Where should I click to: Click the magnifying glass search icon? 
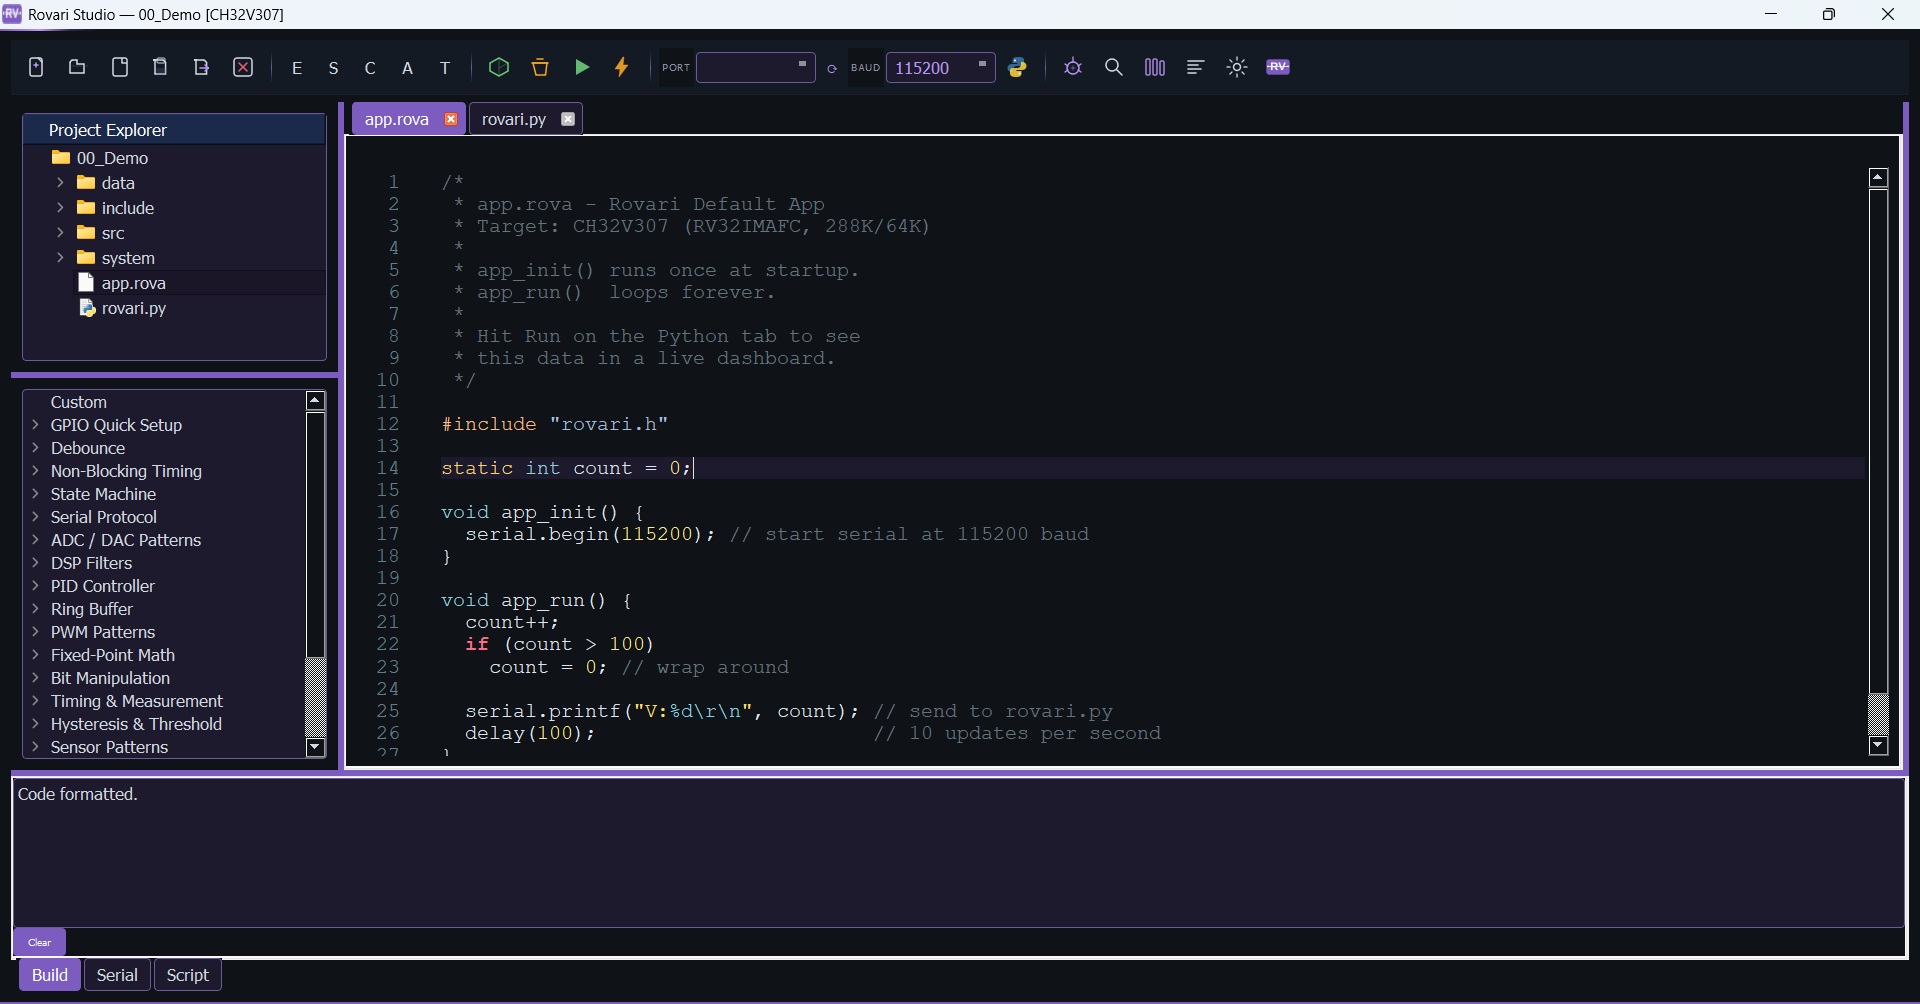tap(1114, 67)
